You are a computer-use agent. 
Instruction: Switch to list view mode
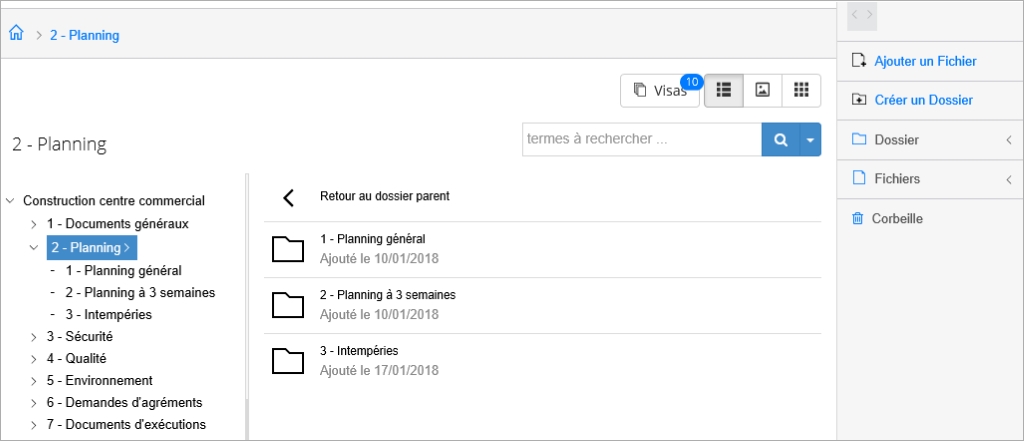pyautogui.click(x=724, y=90)
